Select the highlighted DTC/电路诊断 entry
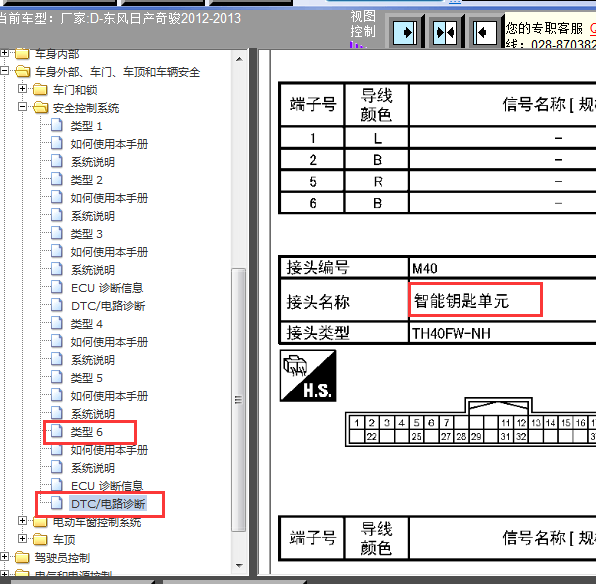Image resolution: width=596 pixels, height=584 pixels. pos(108,504)
